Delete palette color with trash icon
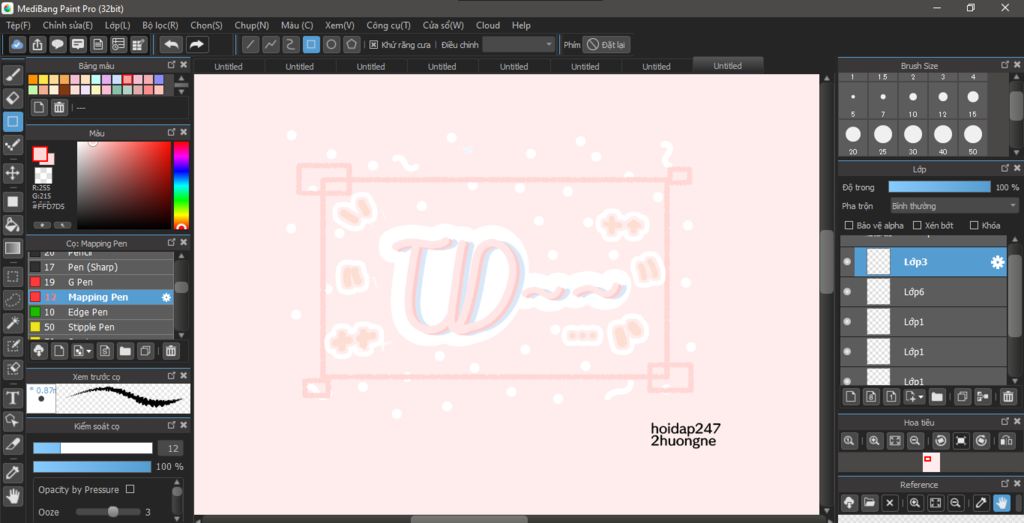1024x523 pixels. (x=59, y=108)
